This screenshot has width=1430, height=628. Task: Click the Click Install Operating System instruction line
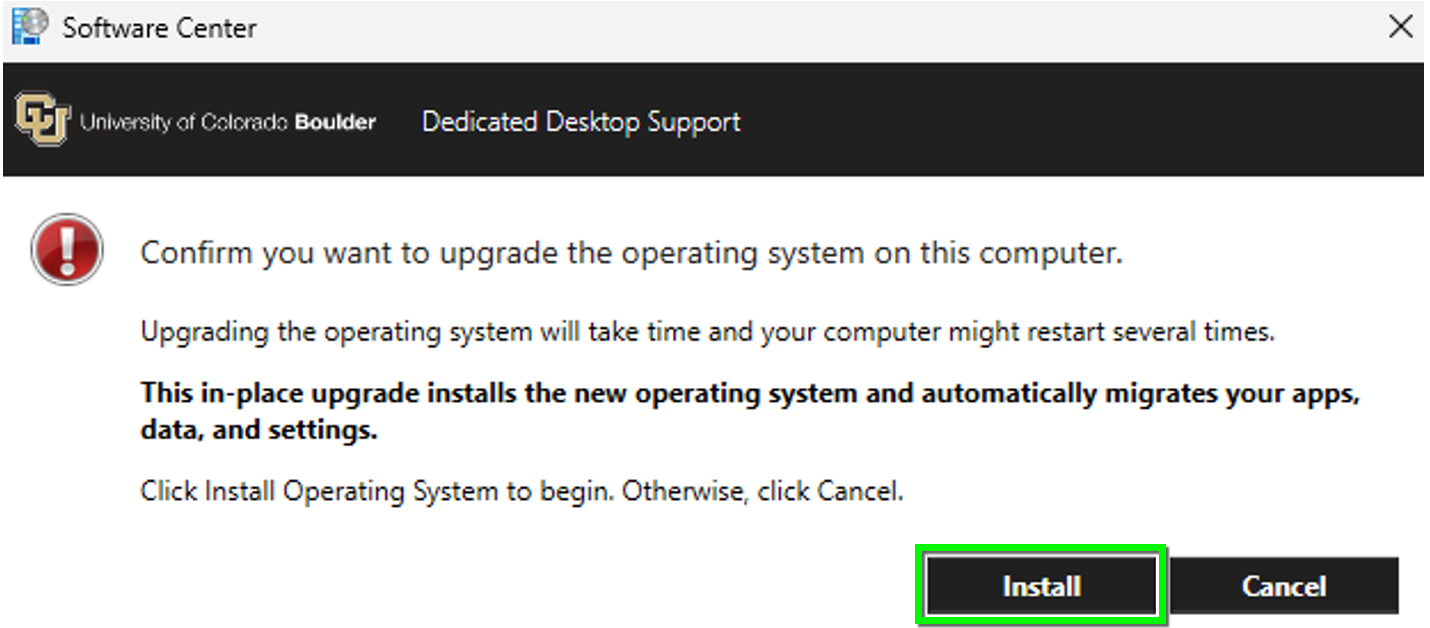point(522,491)
